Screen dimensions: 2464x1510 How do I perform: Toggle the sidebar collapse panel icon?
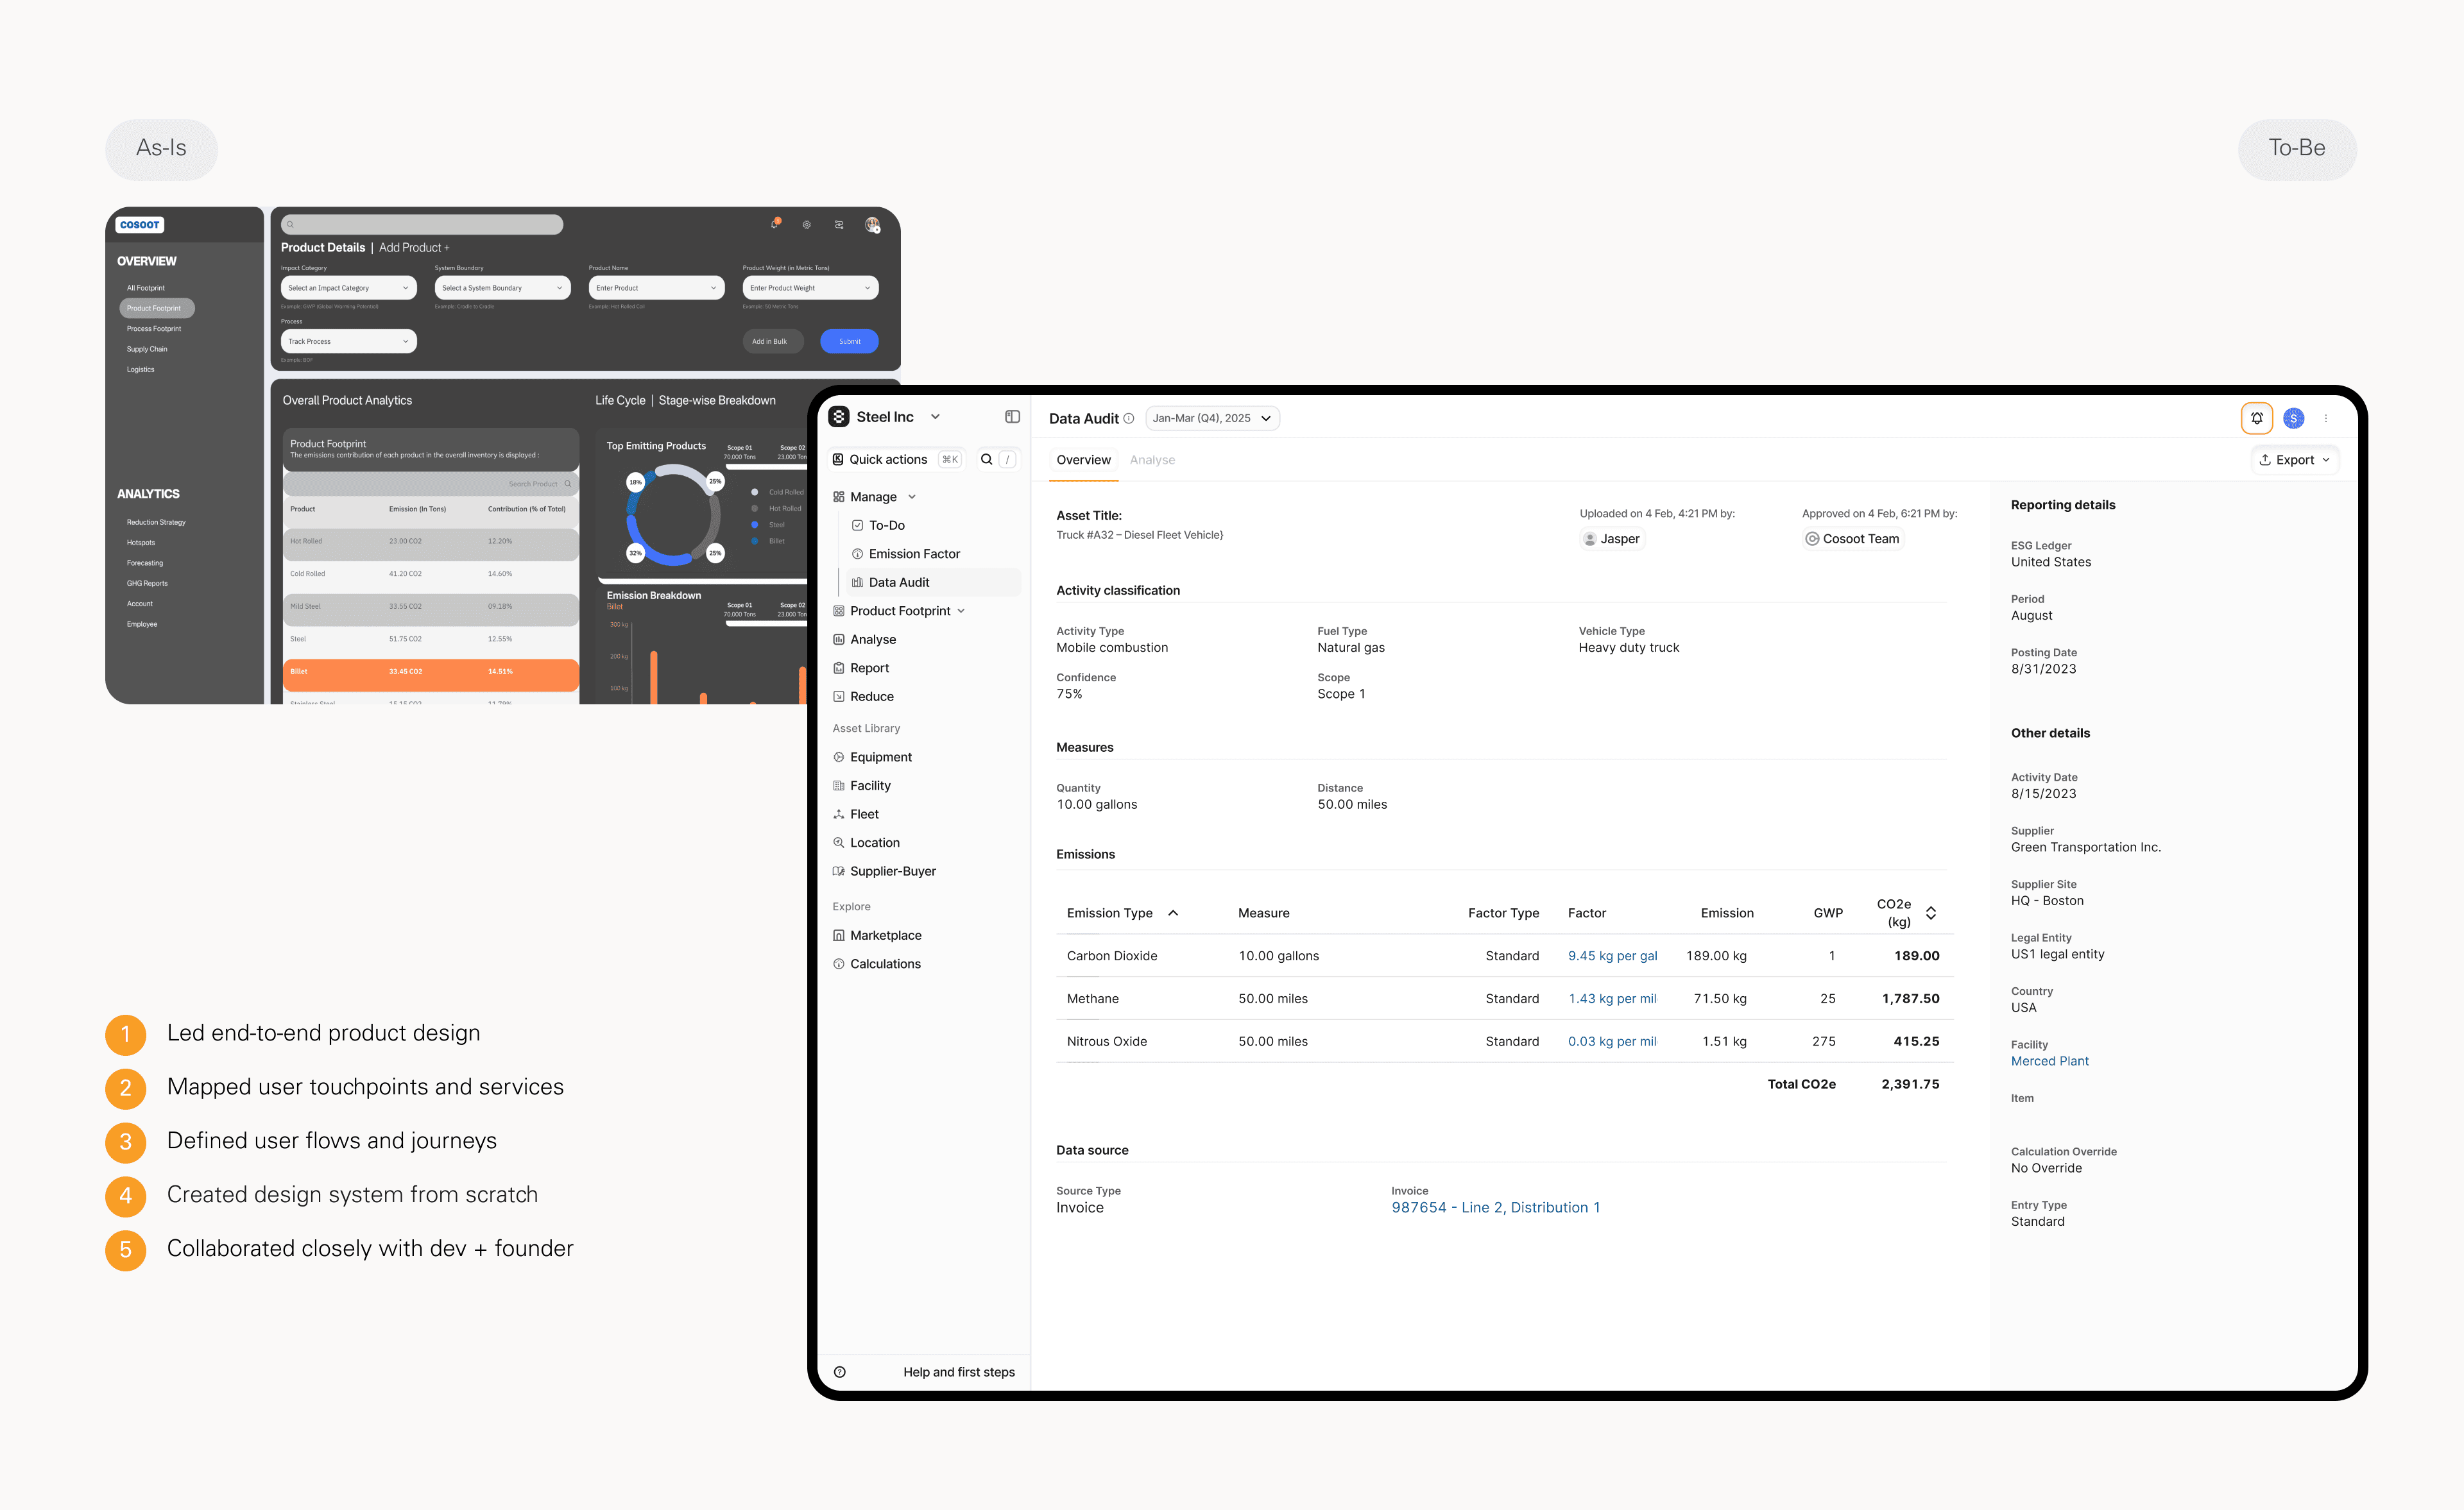(x=1012, y=417)
